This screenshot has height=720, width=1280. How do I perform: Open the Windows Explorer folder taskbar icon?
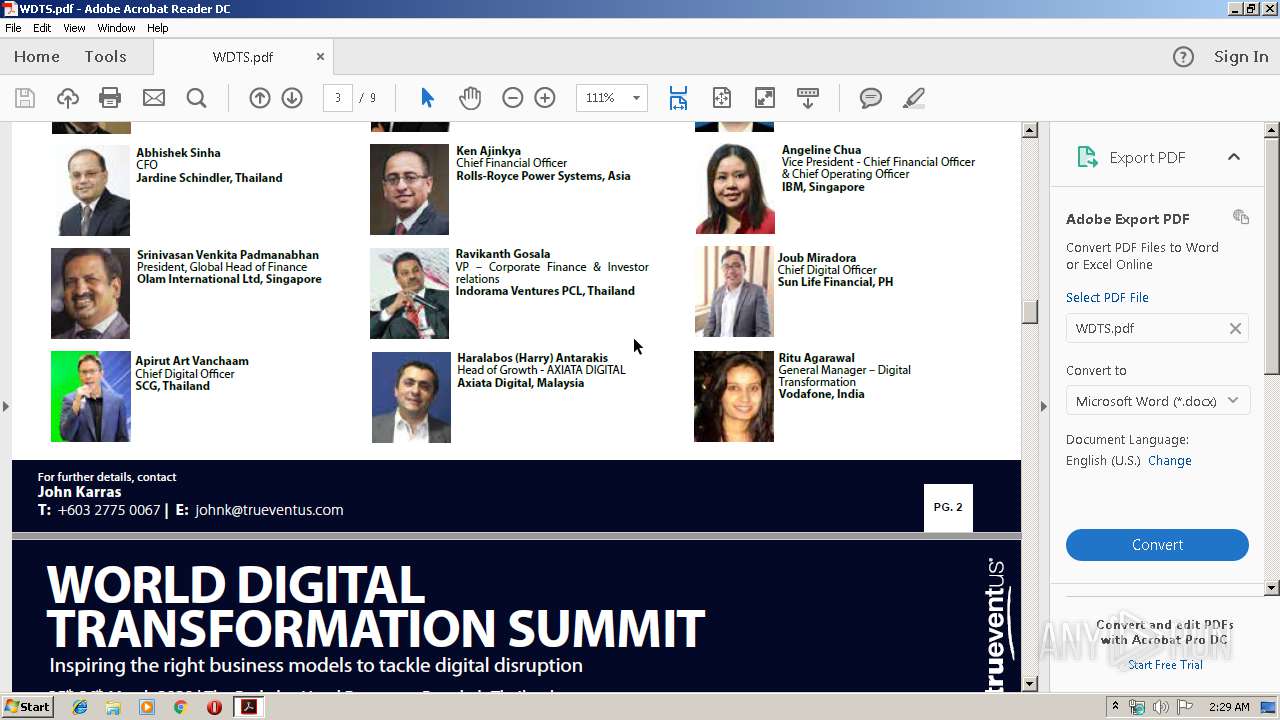point(113,707)
